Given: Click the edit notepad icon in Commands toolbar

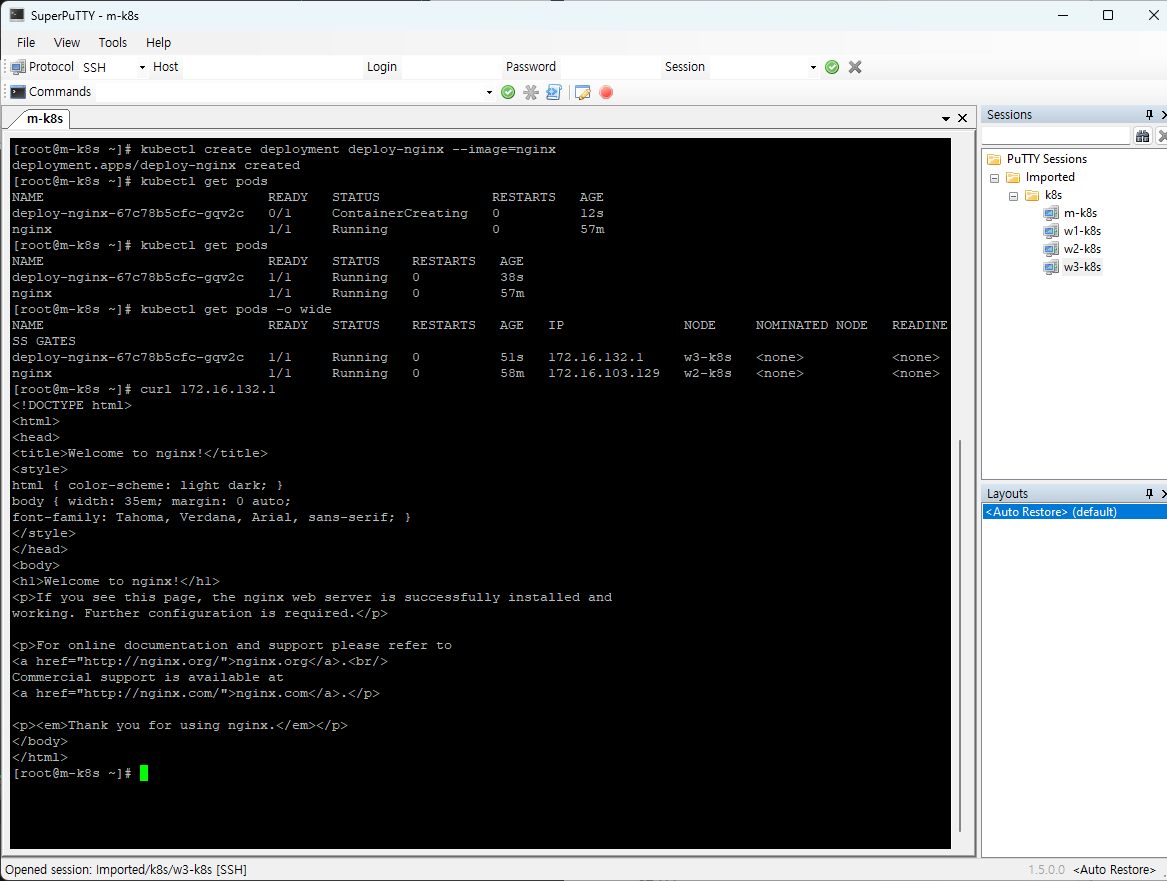Looking at the screenshot, I should 583,92.
